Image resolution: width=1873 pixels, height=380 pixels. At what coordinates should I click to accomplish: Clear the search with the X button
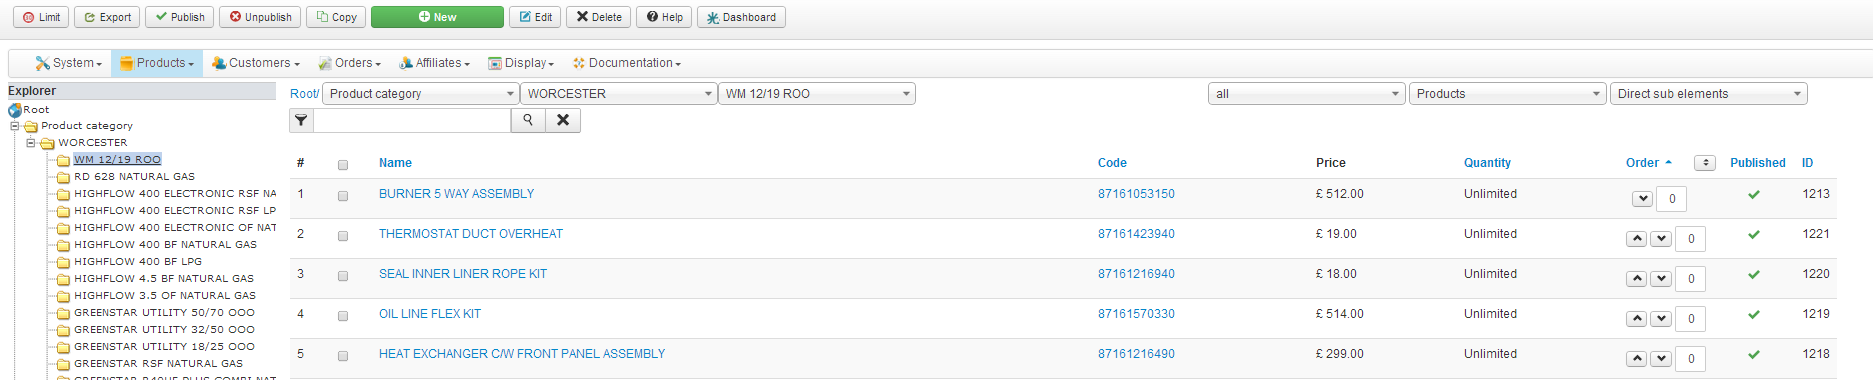pyautogui.click(x=563, y=120)
